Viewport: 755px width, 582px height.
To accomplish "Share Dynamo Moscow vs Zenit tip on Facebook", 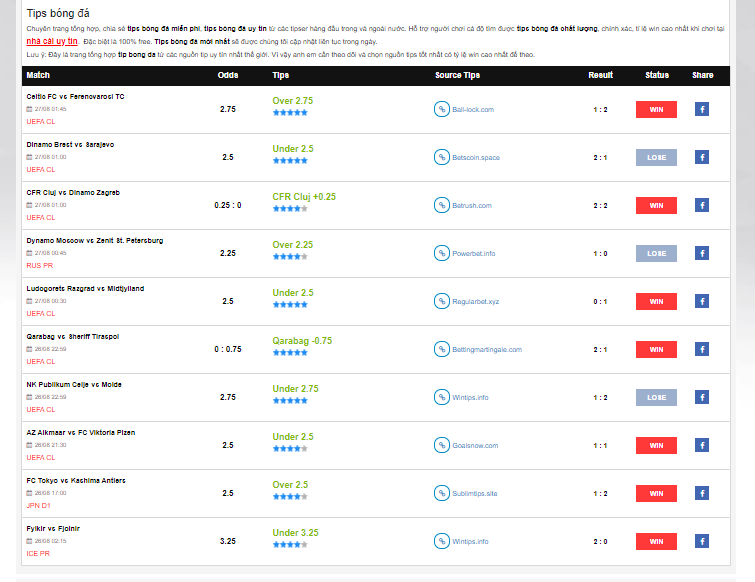I will coord(702,253).
